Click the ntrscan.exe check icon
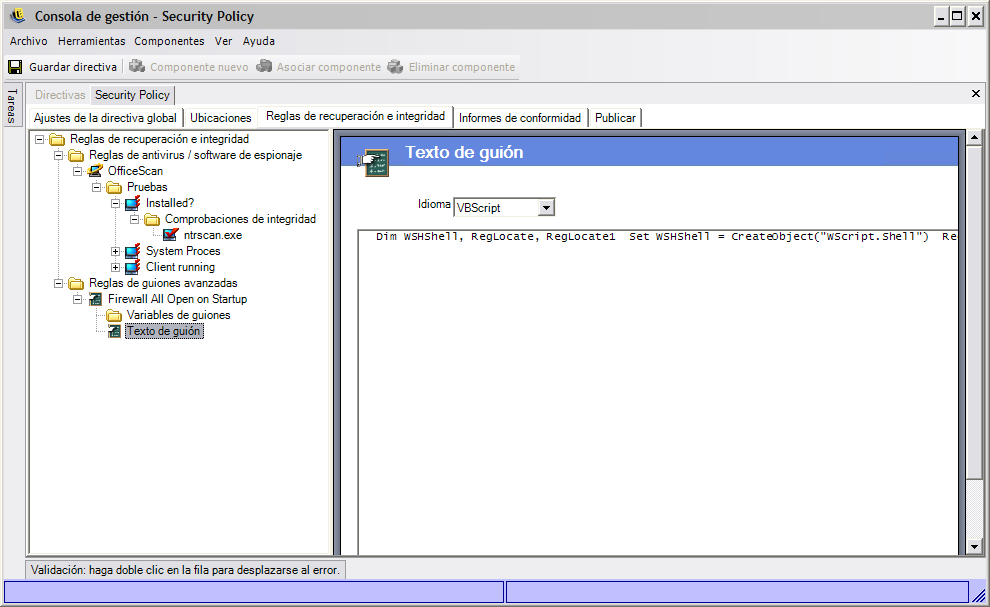 pyautogui.click(x=170, y=235)
